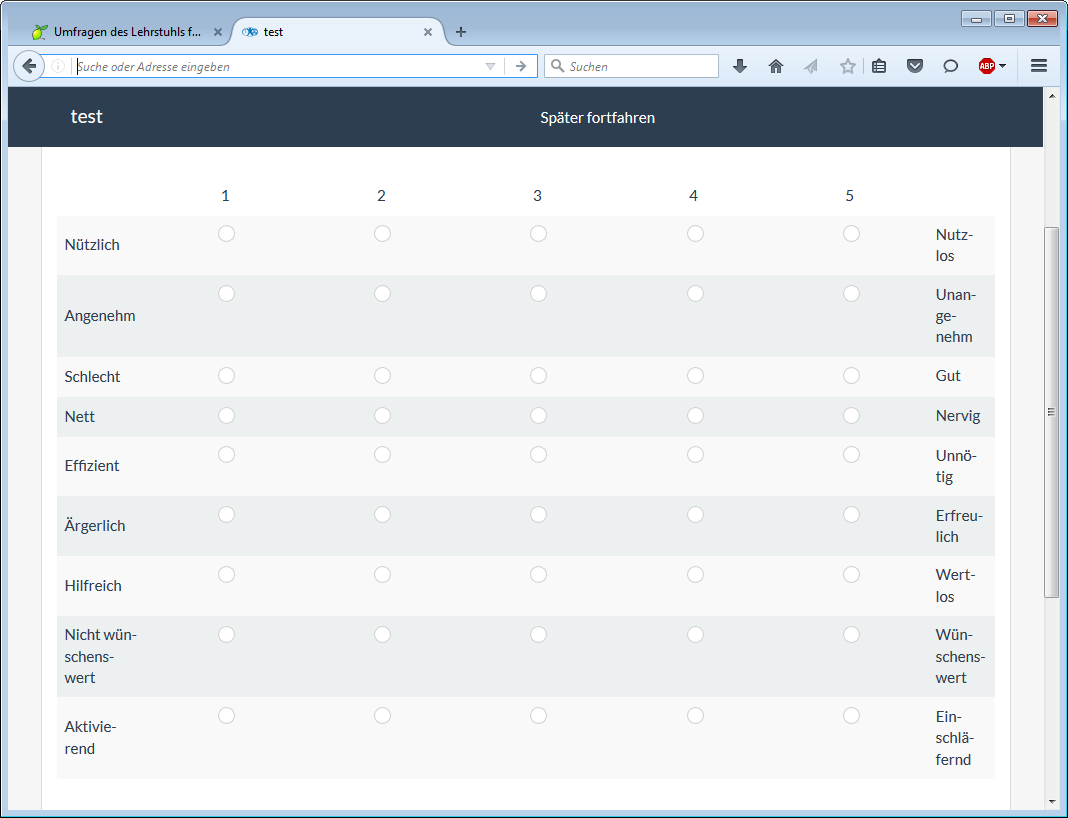Click the Adblock Plus ABP icon
The image size is (1068, 818).
pyautogui.click(x=986, y=66)
